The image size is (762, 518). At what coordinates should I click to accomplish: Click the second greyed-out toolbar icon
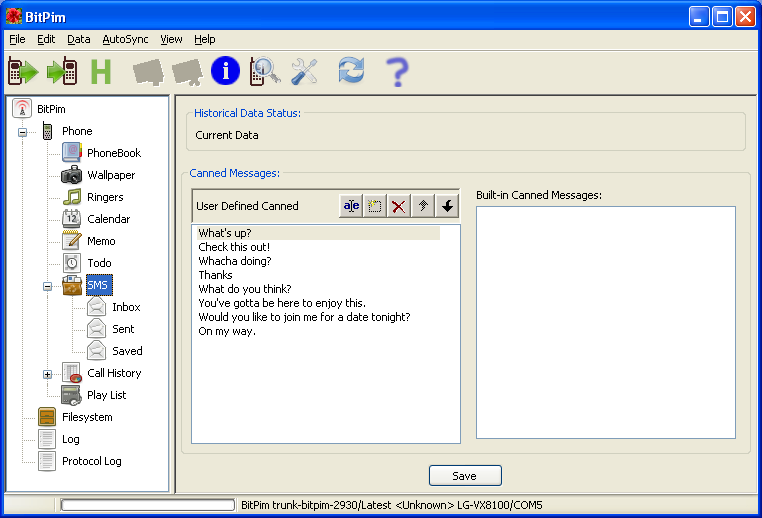187,72
